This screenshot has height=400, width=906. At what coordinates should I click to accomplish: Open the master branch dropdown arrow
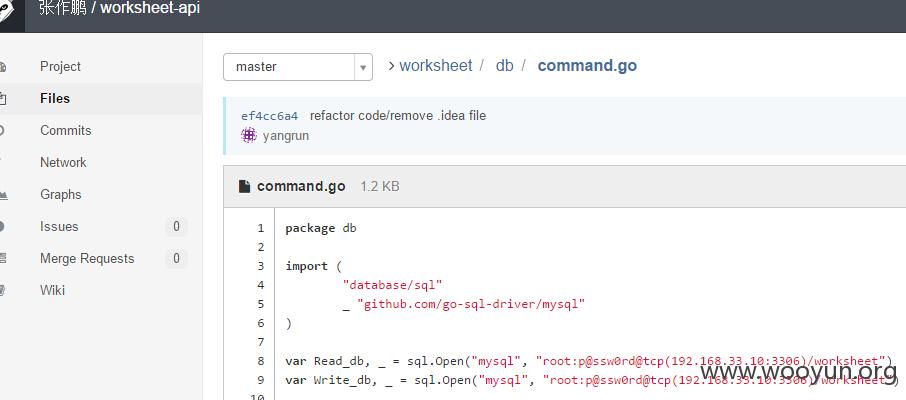click(x=363, y=68)
